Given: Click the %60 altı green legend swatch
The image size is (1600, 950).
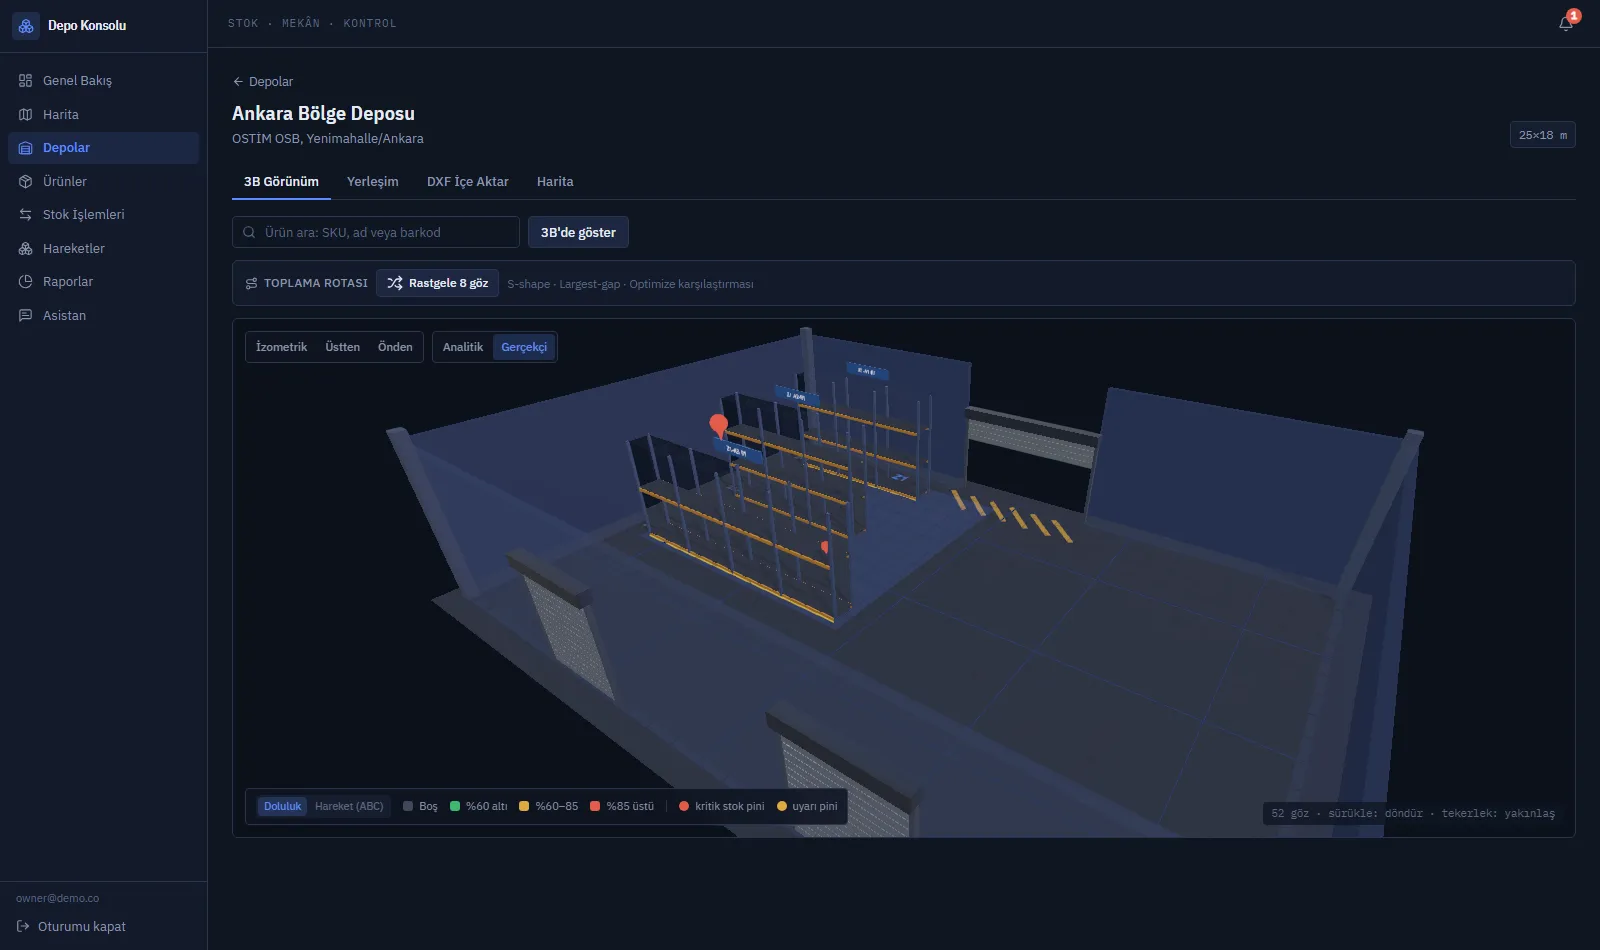Looking at the screenshot, I should click(455, 806).
